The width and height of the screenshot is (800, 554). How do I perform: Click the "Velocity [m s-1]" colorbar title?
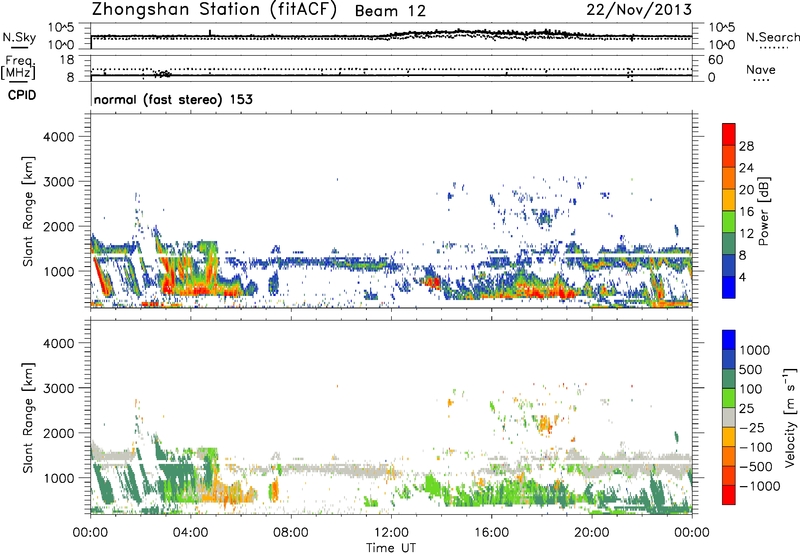pyautogui.click(x=790, y=417)
